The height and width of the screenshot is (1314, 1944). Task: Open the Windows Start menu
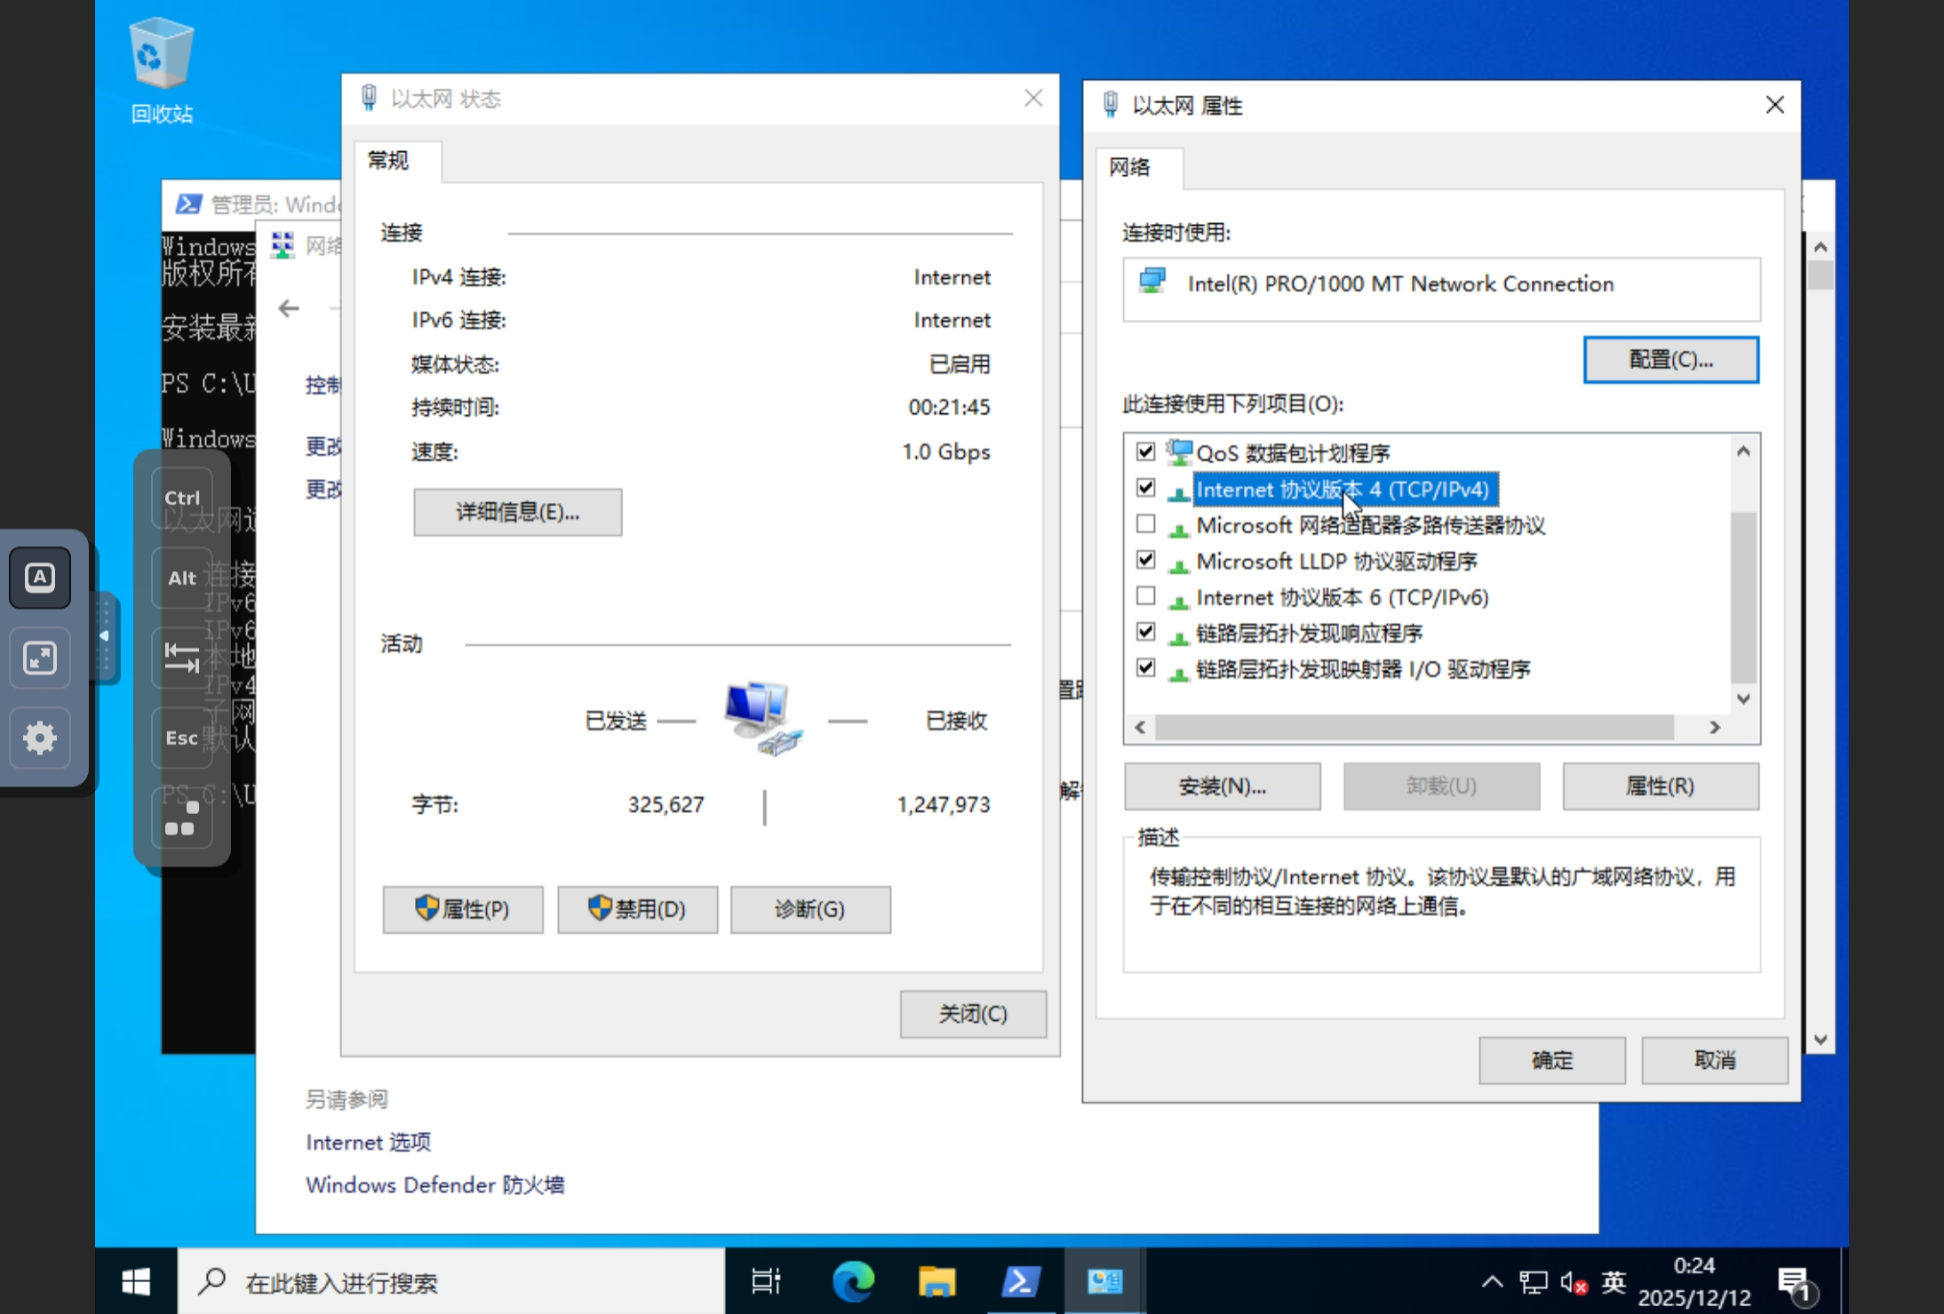tap(136, 1281)
